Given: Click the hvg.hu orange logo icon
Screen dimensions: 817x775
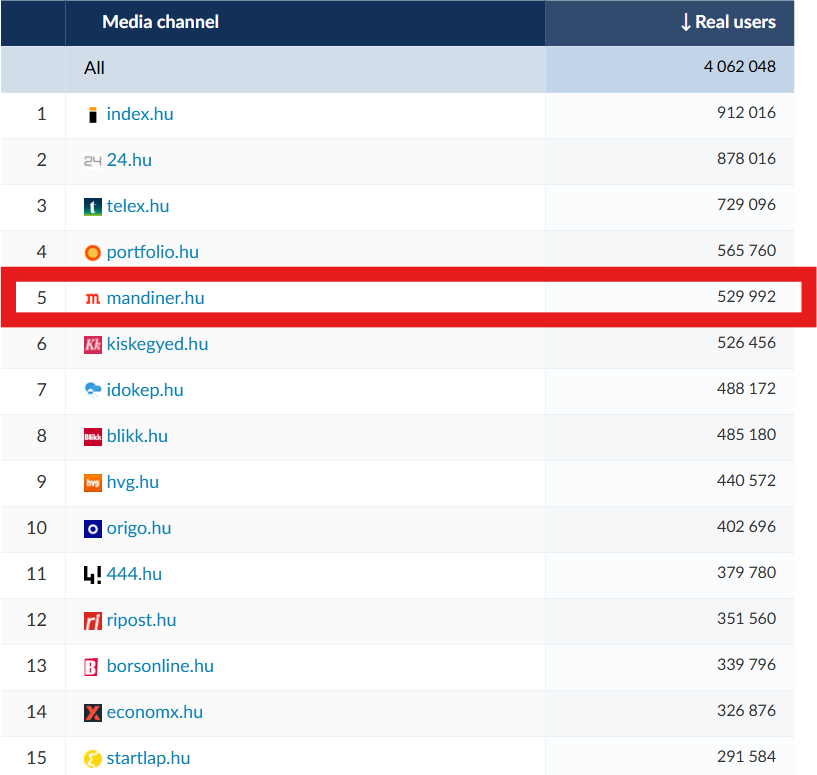Looking at the screenshot, I should point(93,483).
